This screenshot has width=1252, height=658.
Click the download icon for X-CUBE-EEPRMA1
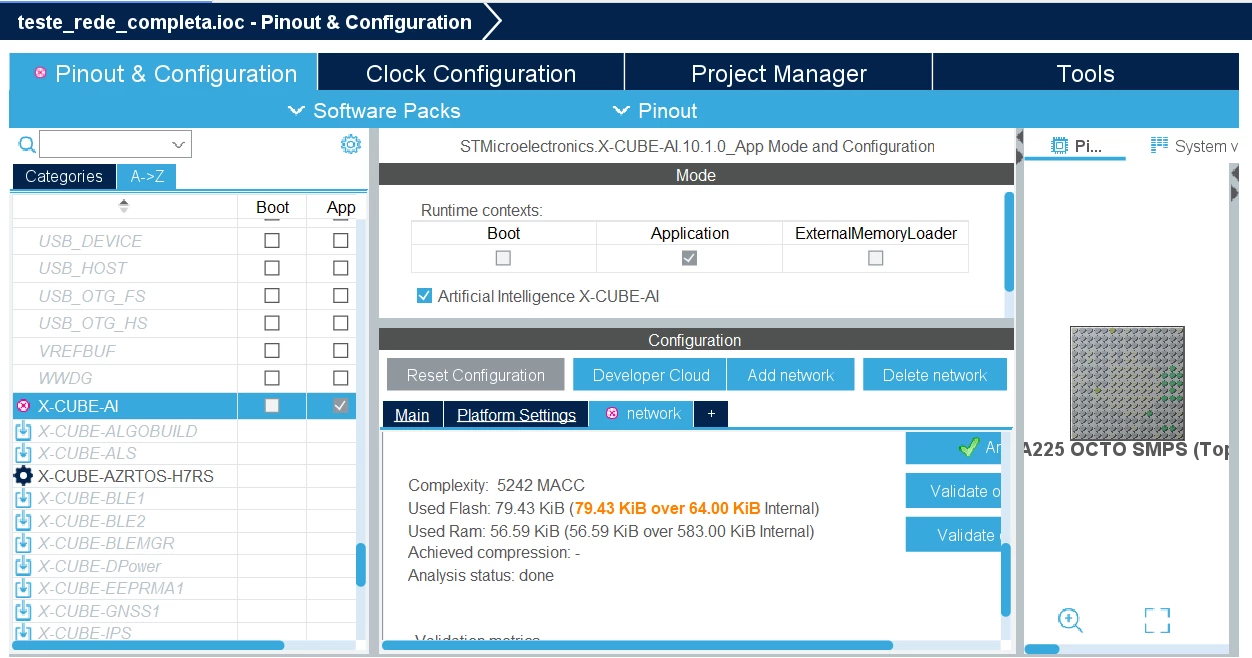pos(23,588)
